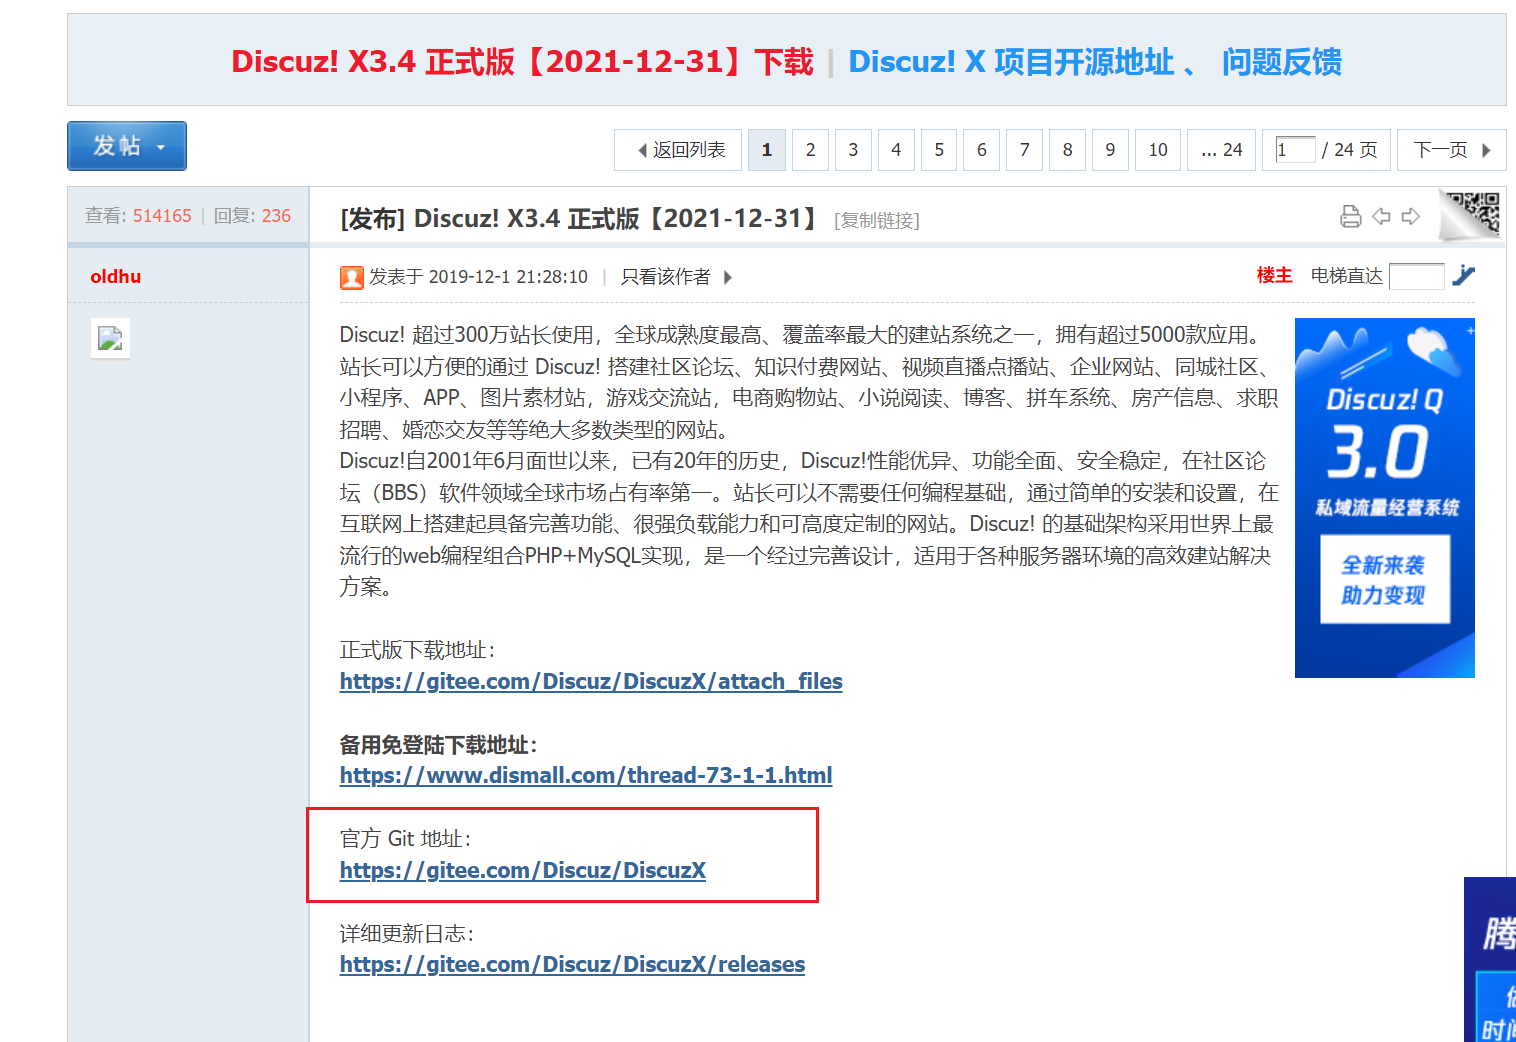The width and height of the screenshot is (1516, 1042).
Task: Go to previous thread with left arrow icon
Action: (x=1381, y=217)
